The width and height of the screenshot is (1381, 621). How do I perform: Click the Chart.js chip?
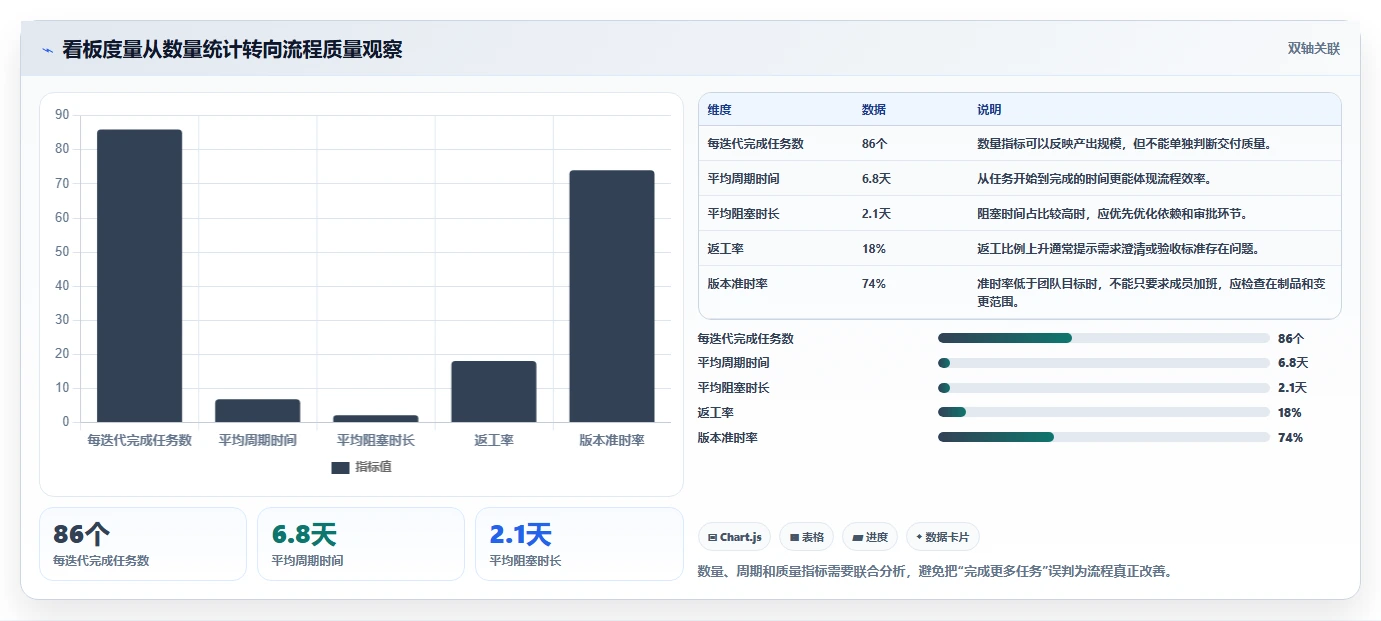[x=735, y=537]
